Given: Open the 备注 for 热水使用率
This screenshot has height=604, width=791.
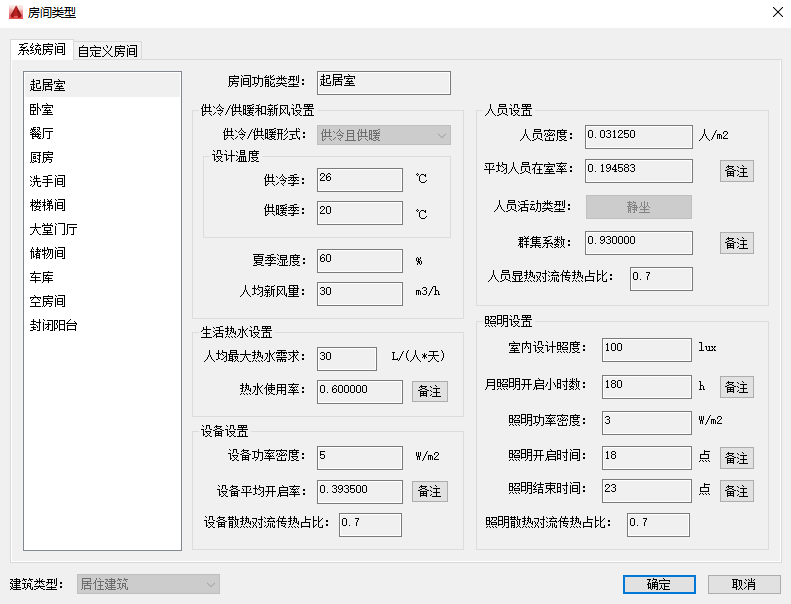Looking at the screenshot, I should (x=430, y=392).
